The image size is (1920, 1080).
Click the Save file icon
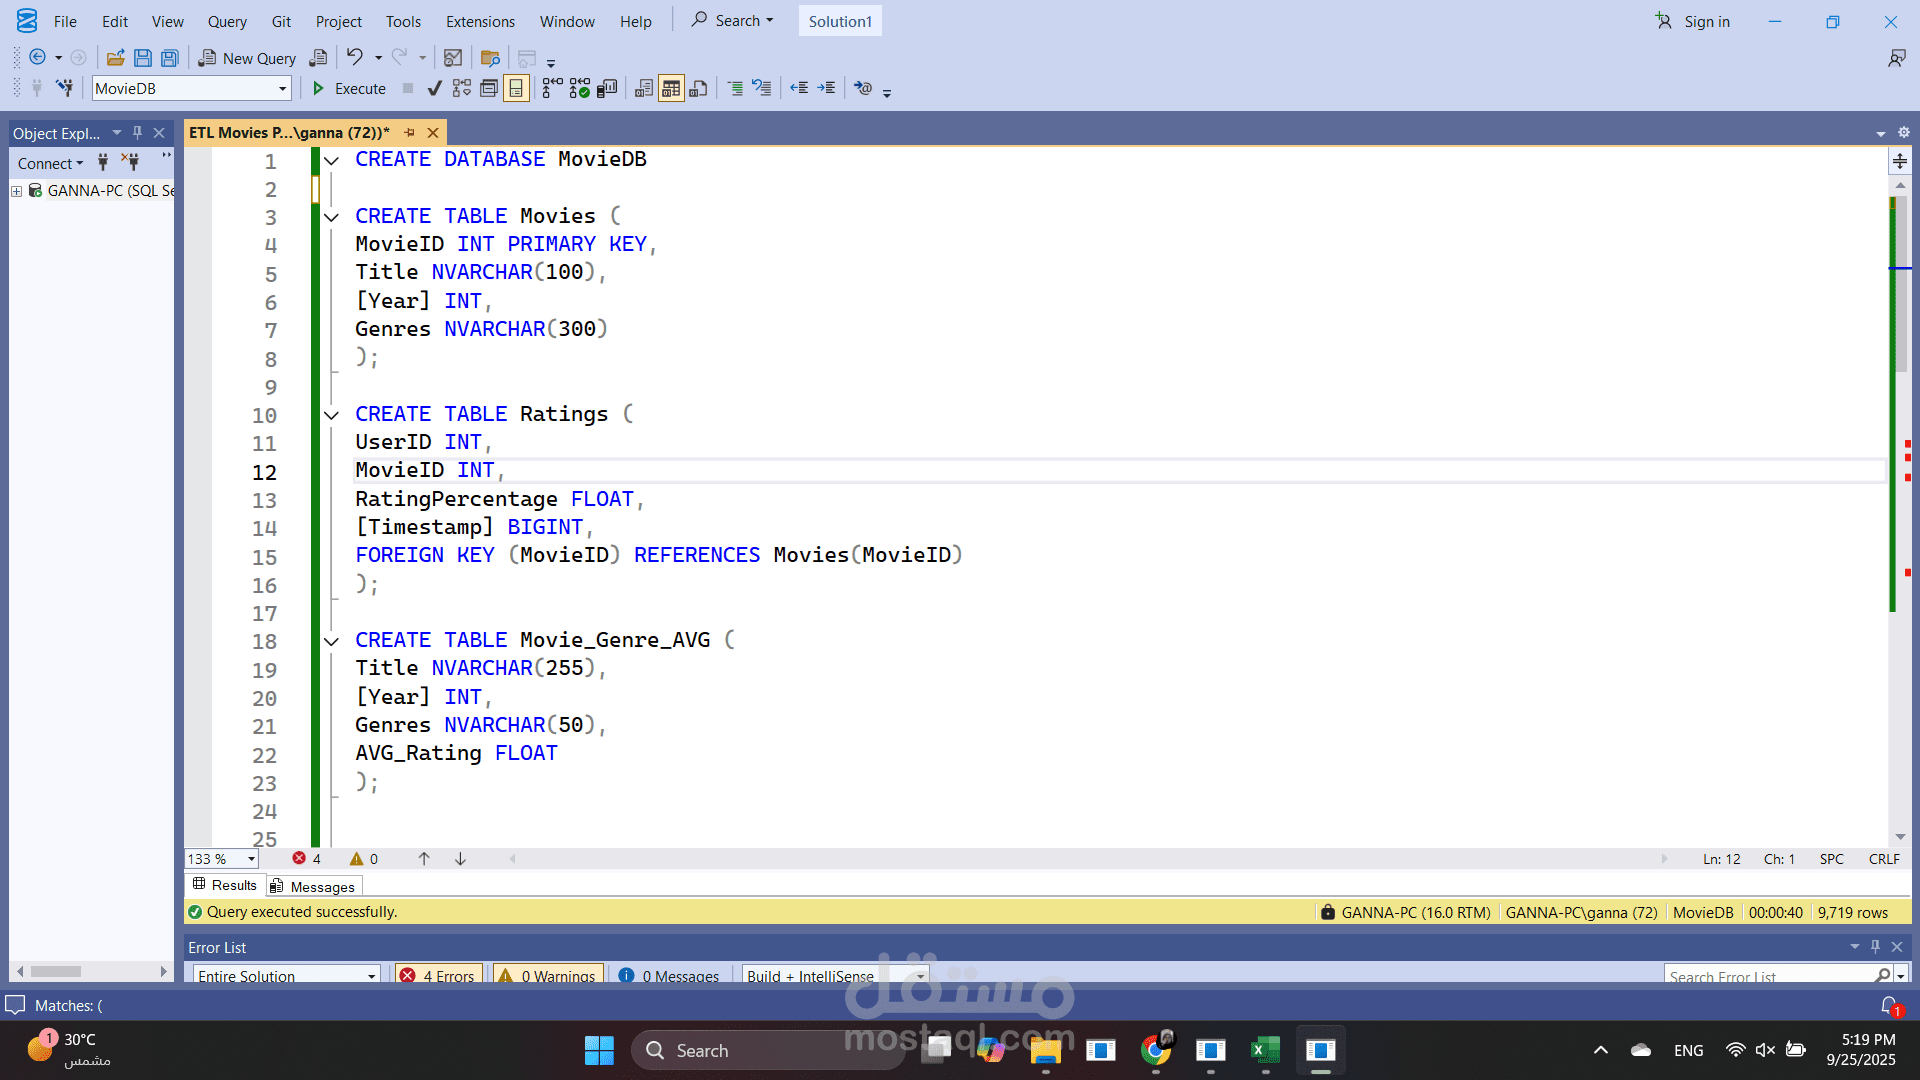pyautogui.click(x=143, y=58)
